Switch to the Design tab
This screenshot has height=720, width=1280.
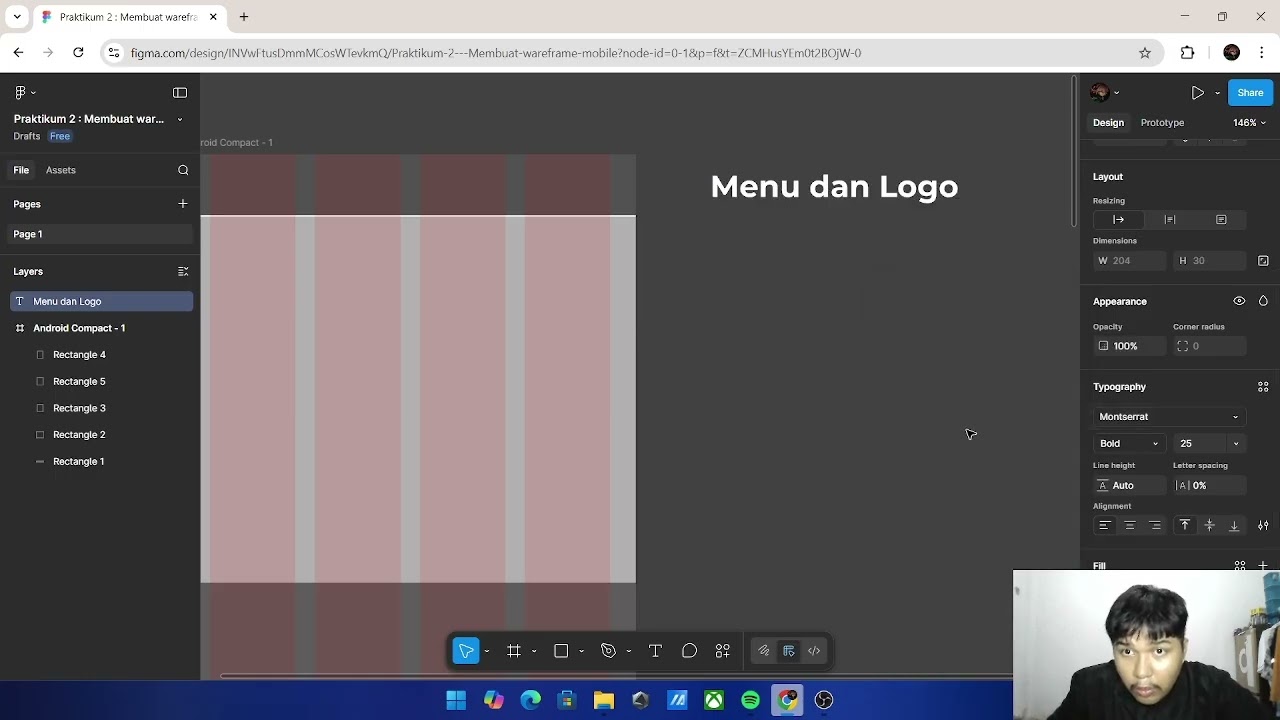[x=1108, y=123]
